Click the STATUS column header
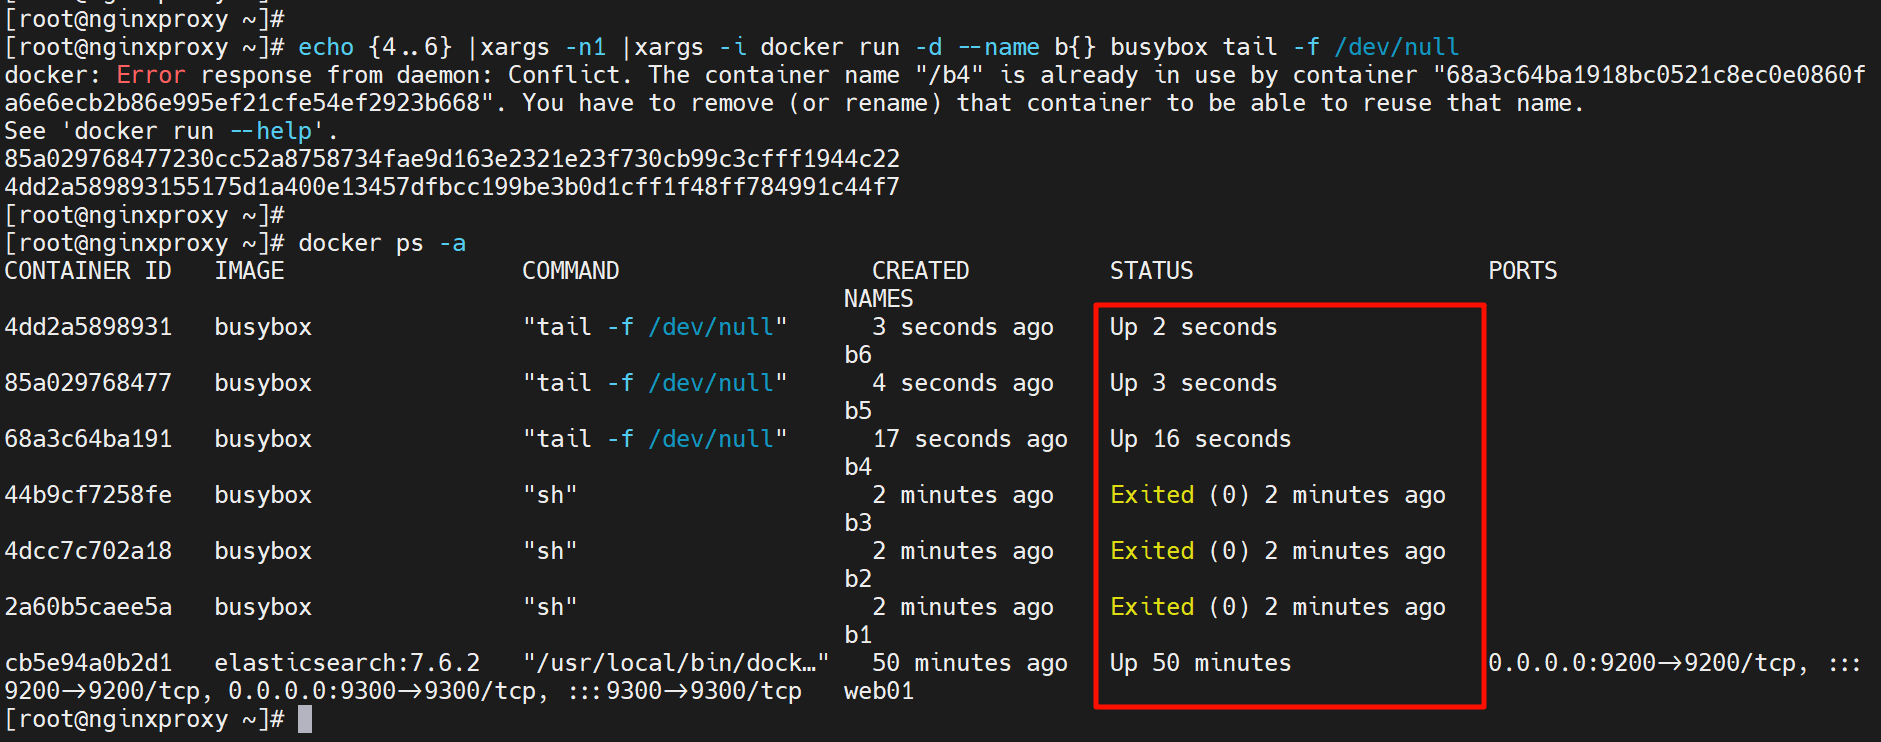Image resolution: width=1881 pixels, height=742 pixels. tap(1151, 271)
